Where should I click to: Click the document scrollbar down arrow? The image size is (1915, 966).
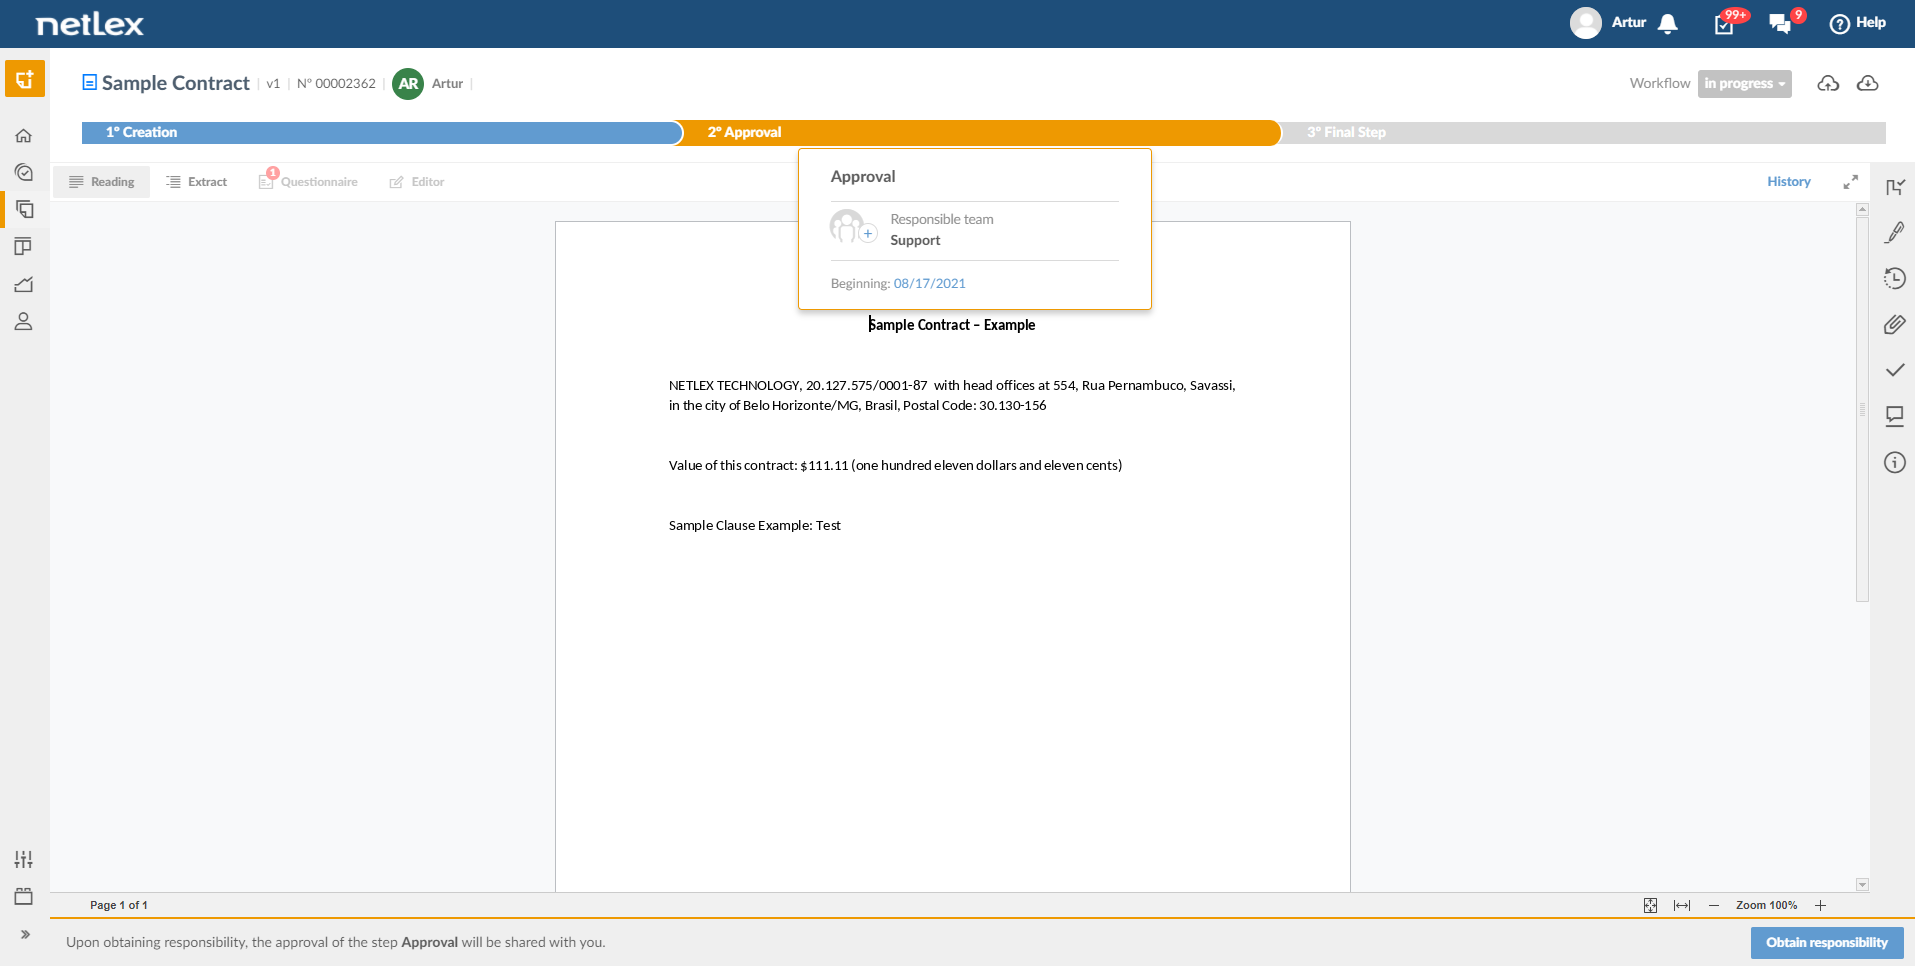tap(1862, 885)
